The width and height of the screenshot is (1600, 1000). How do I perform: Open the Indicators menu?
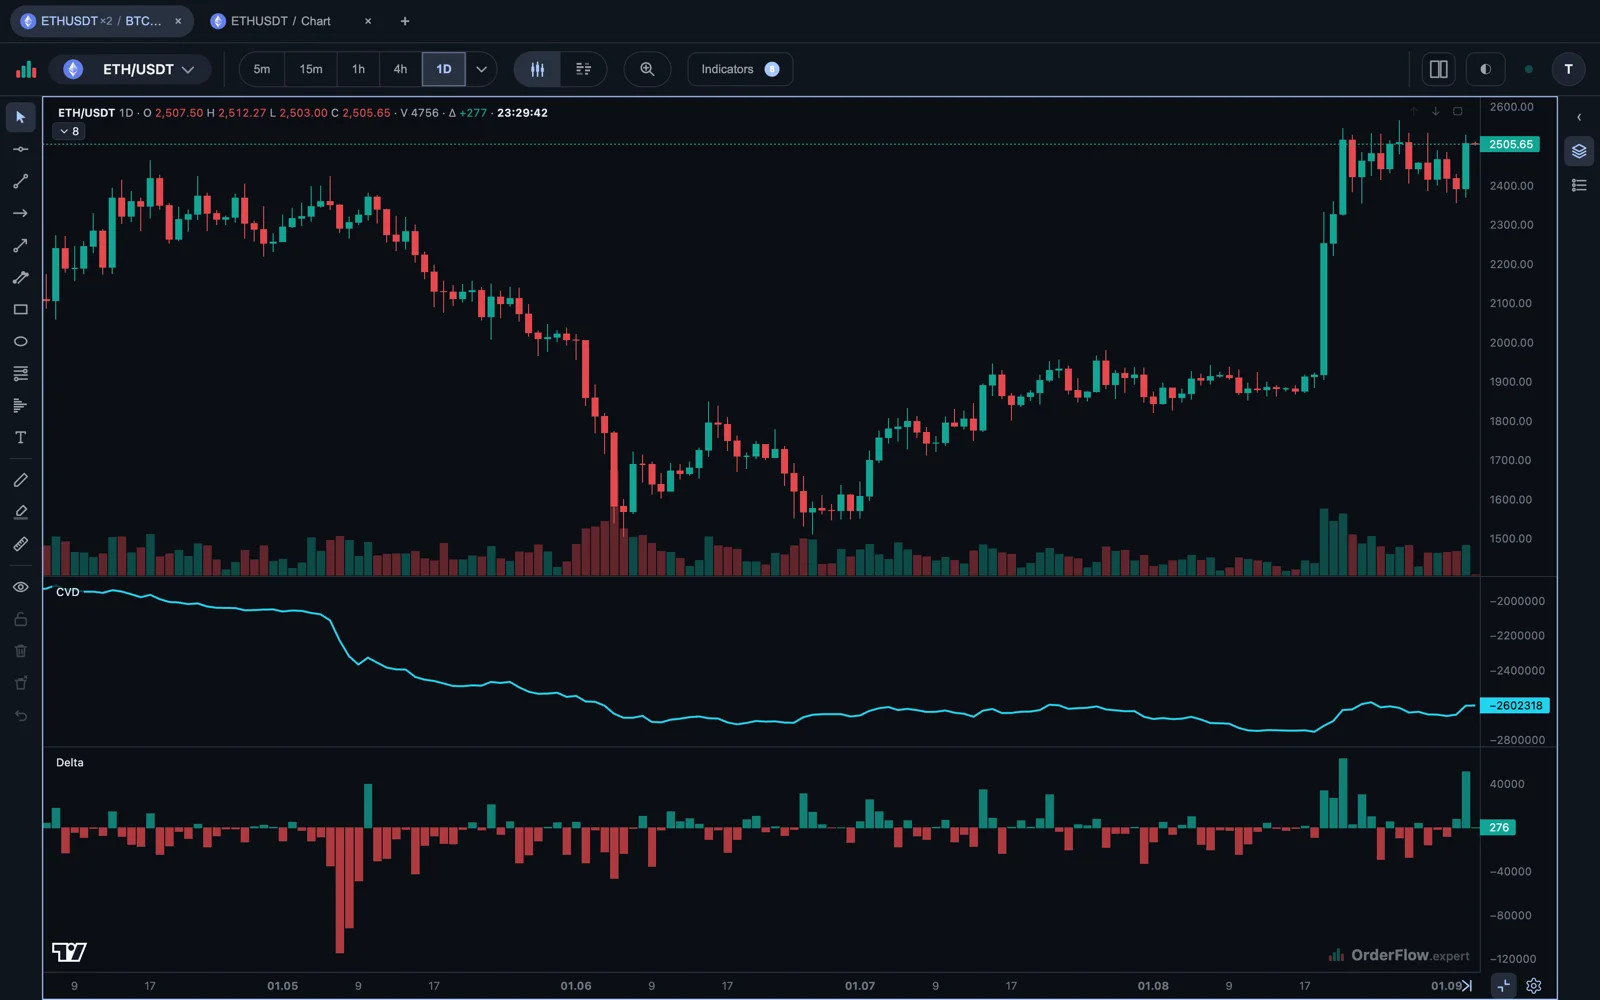coord(740,69)
